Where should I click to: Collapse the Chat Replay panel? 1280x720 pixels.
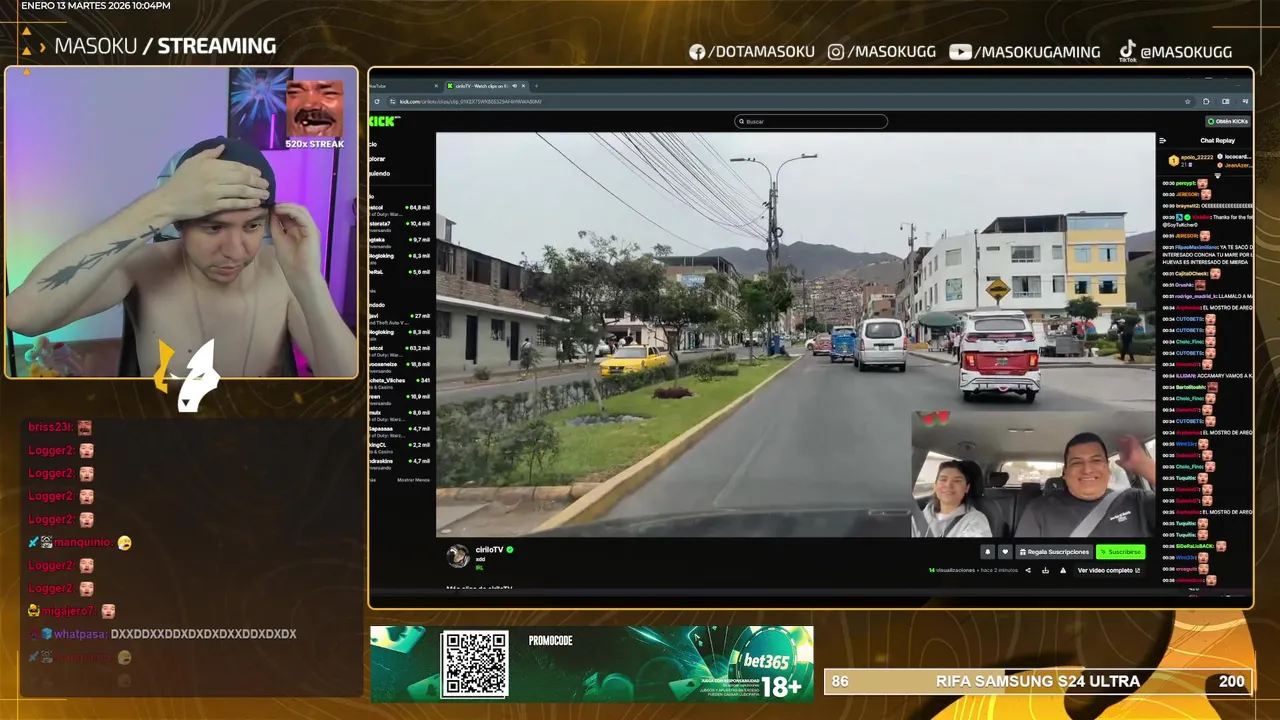click(x=1163, y=141)
